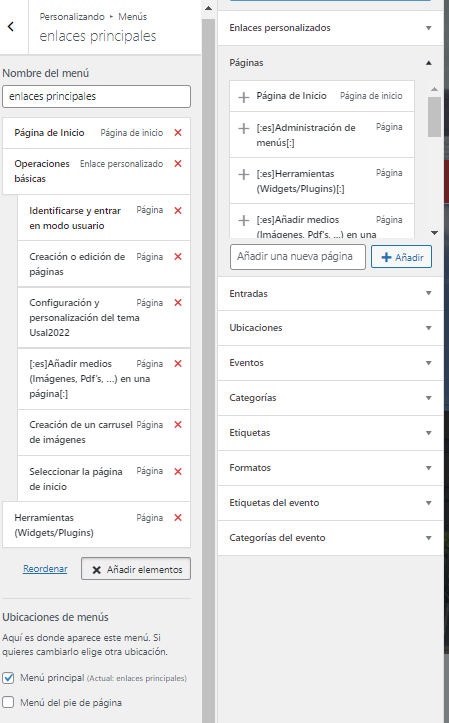This screenshot has height=723, width=449.
Task: Click the Añadir elementos button
Action: tap(136, 569)
